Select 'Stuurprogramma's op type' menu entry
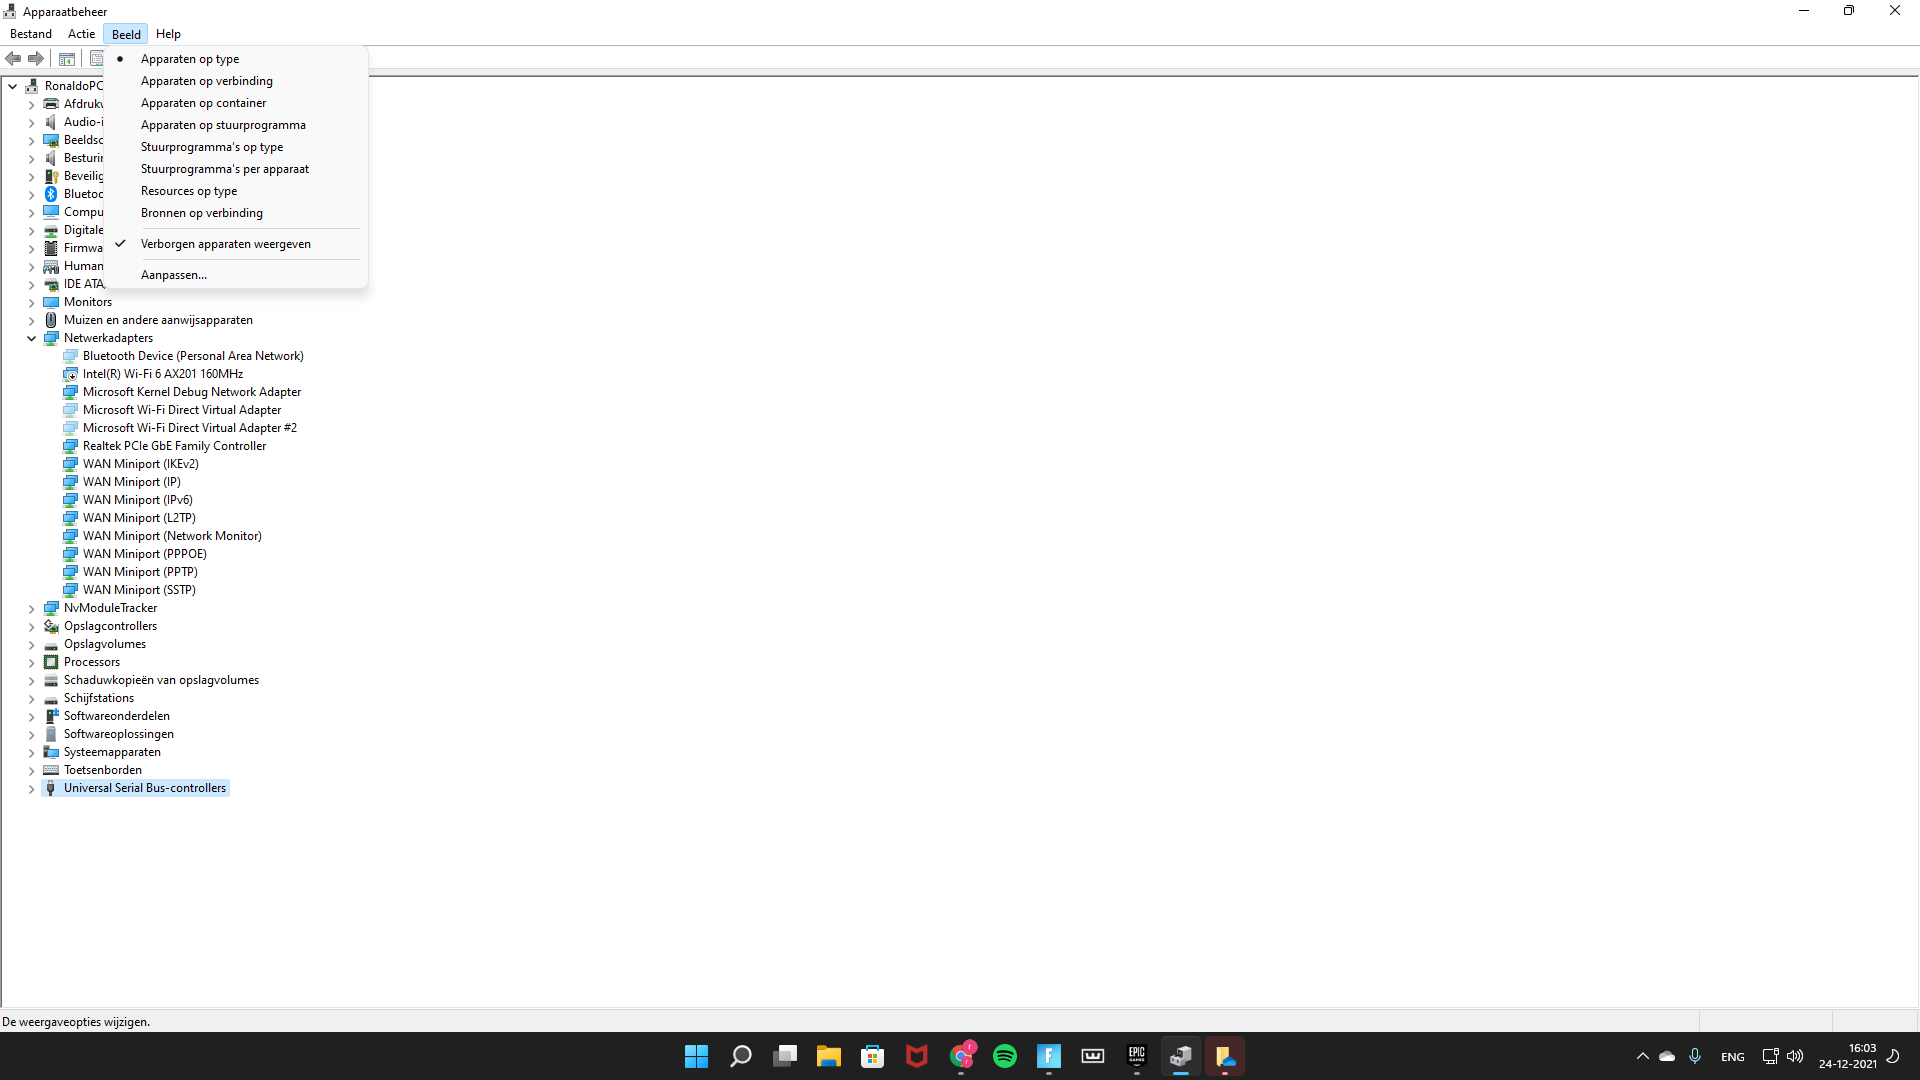 click(211, 147)
